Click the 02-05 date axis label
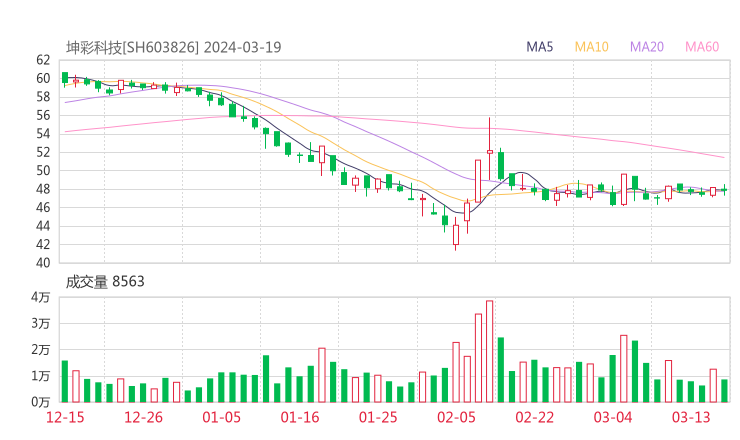The image size is (740, 440). click(x=456, y=417)
